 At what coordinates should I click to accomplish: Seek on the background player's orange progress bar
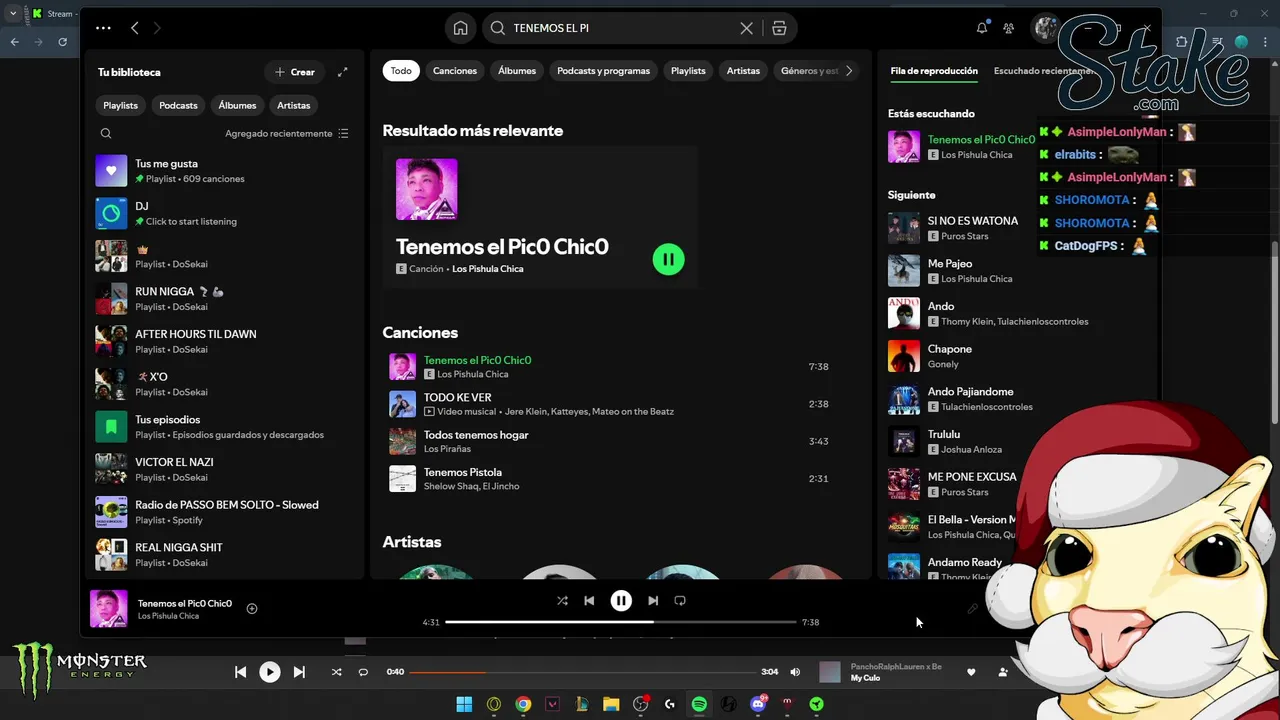tap(583, 672)
